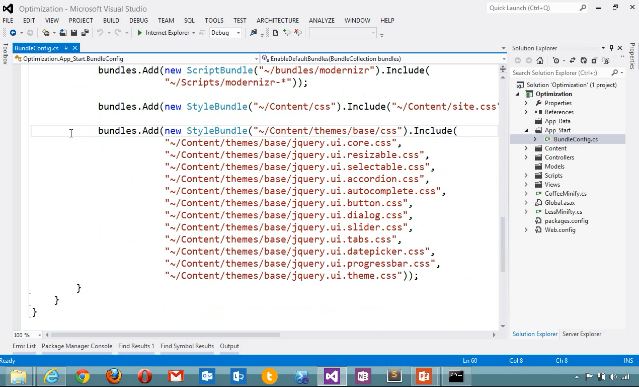The width and height of the screenshot is (639, 387).
Task: Switch to the Error List tab
Action: (24, 346)
